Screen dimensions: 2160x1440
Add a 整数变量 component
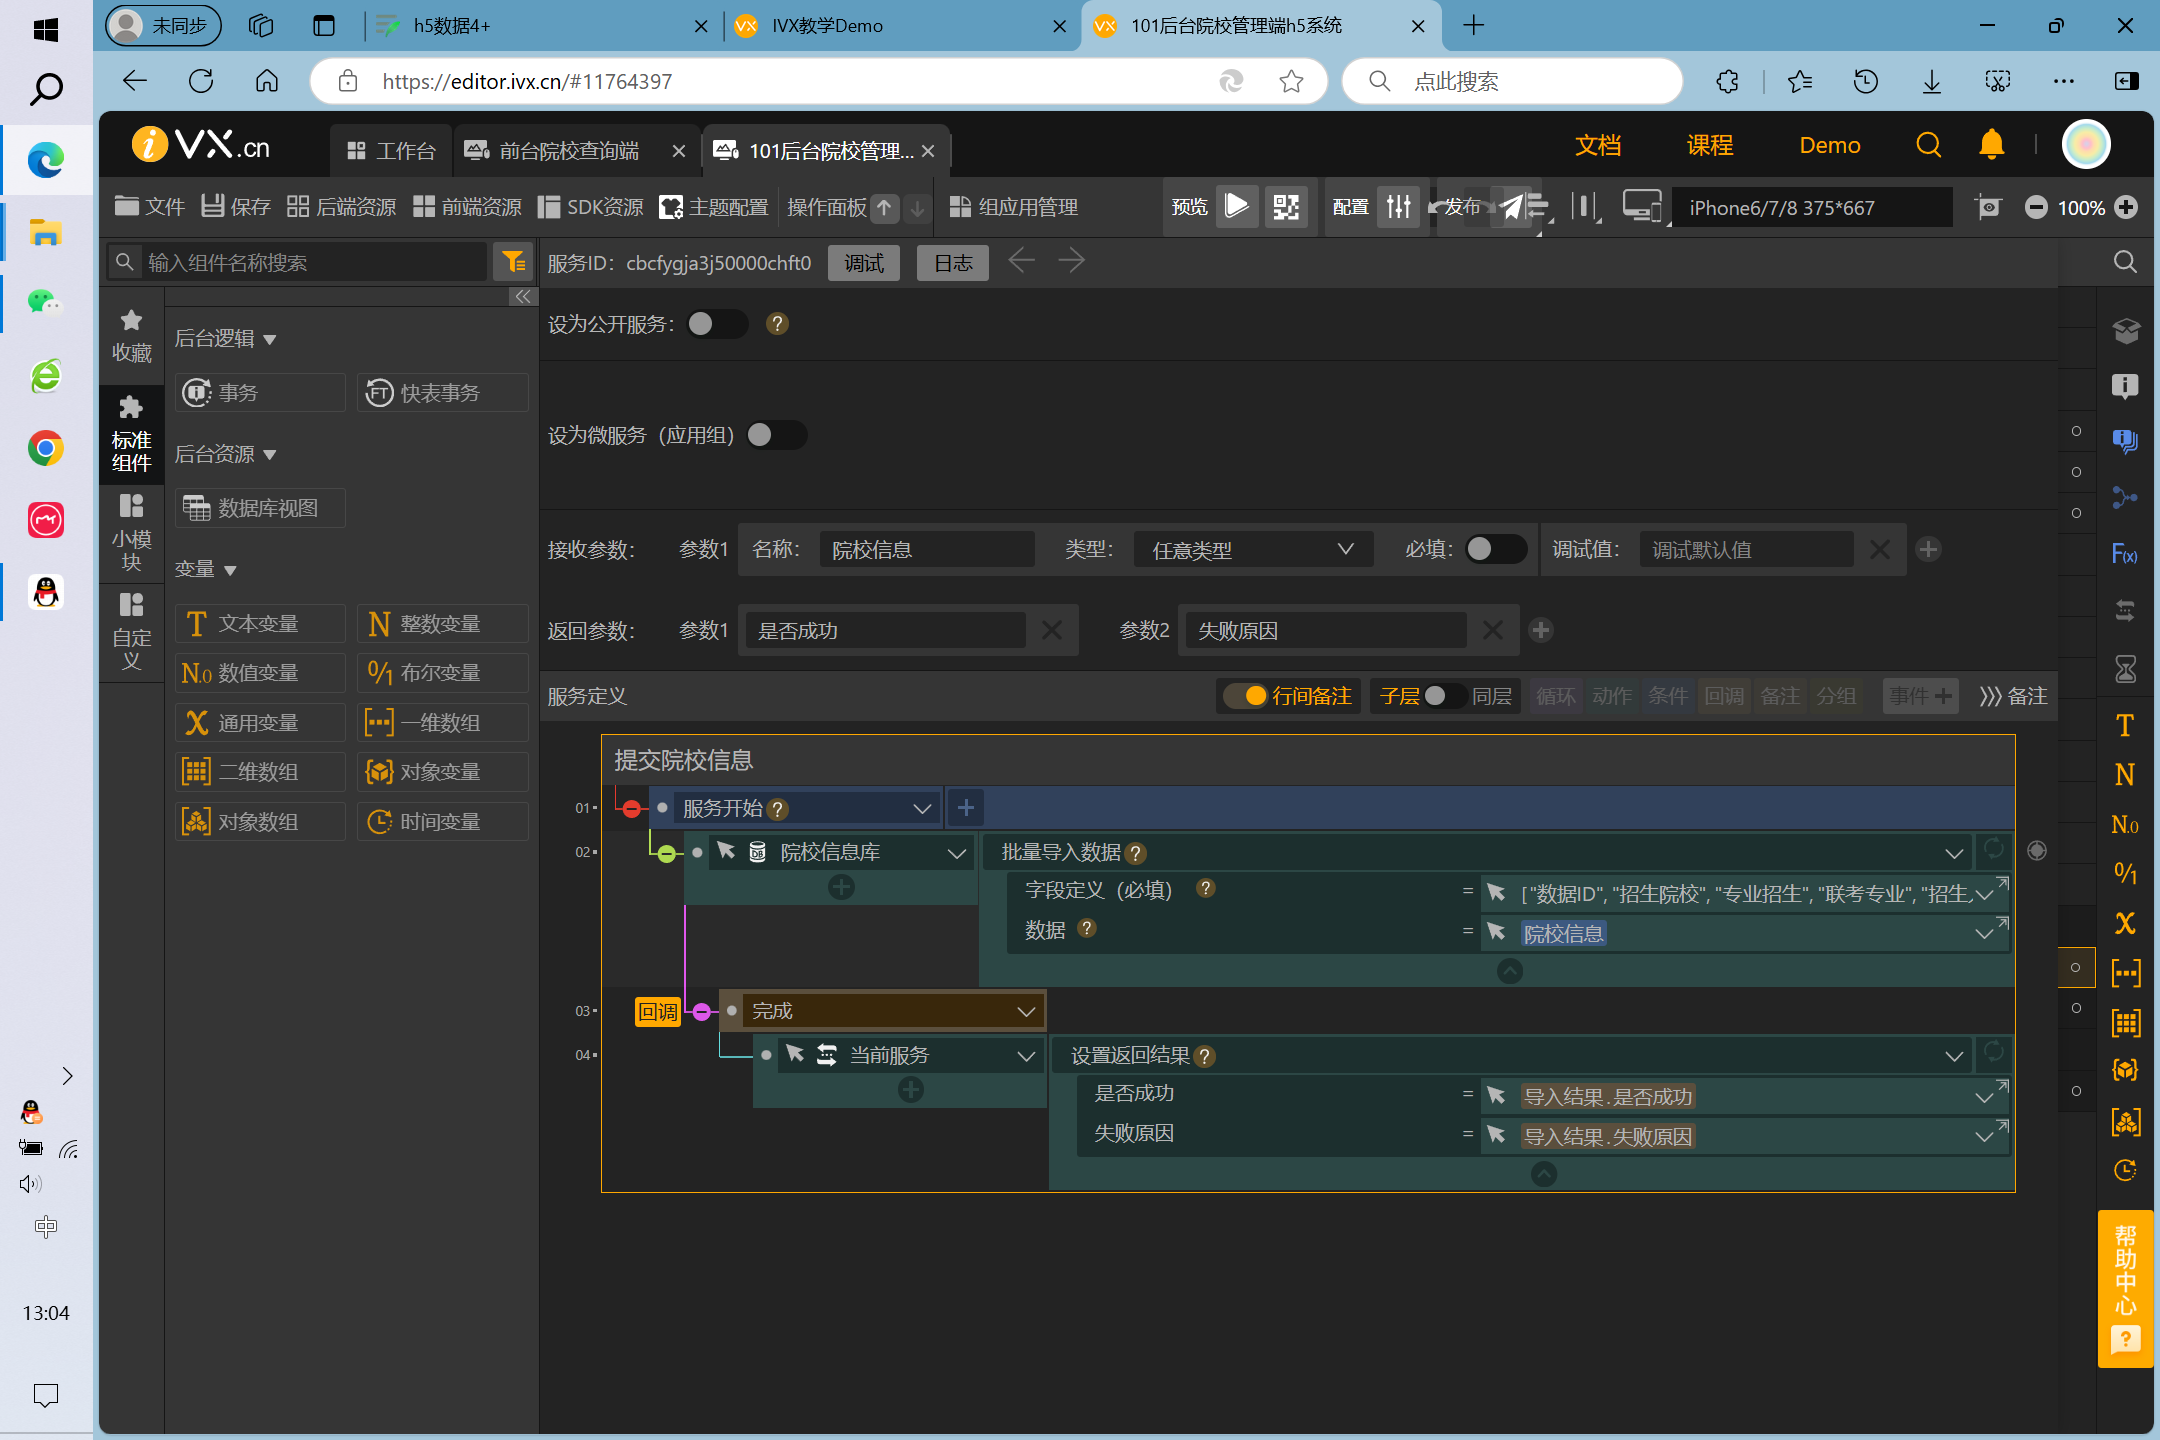click(442, 623)
